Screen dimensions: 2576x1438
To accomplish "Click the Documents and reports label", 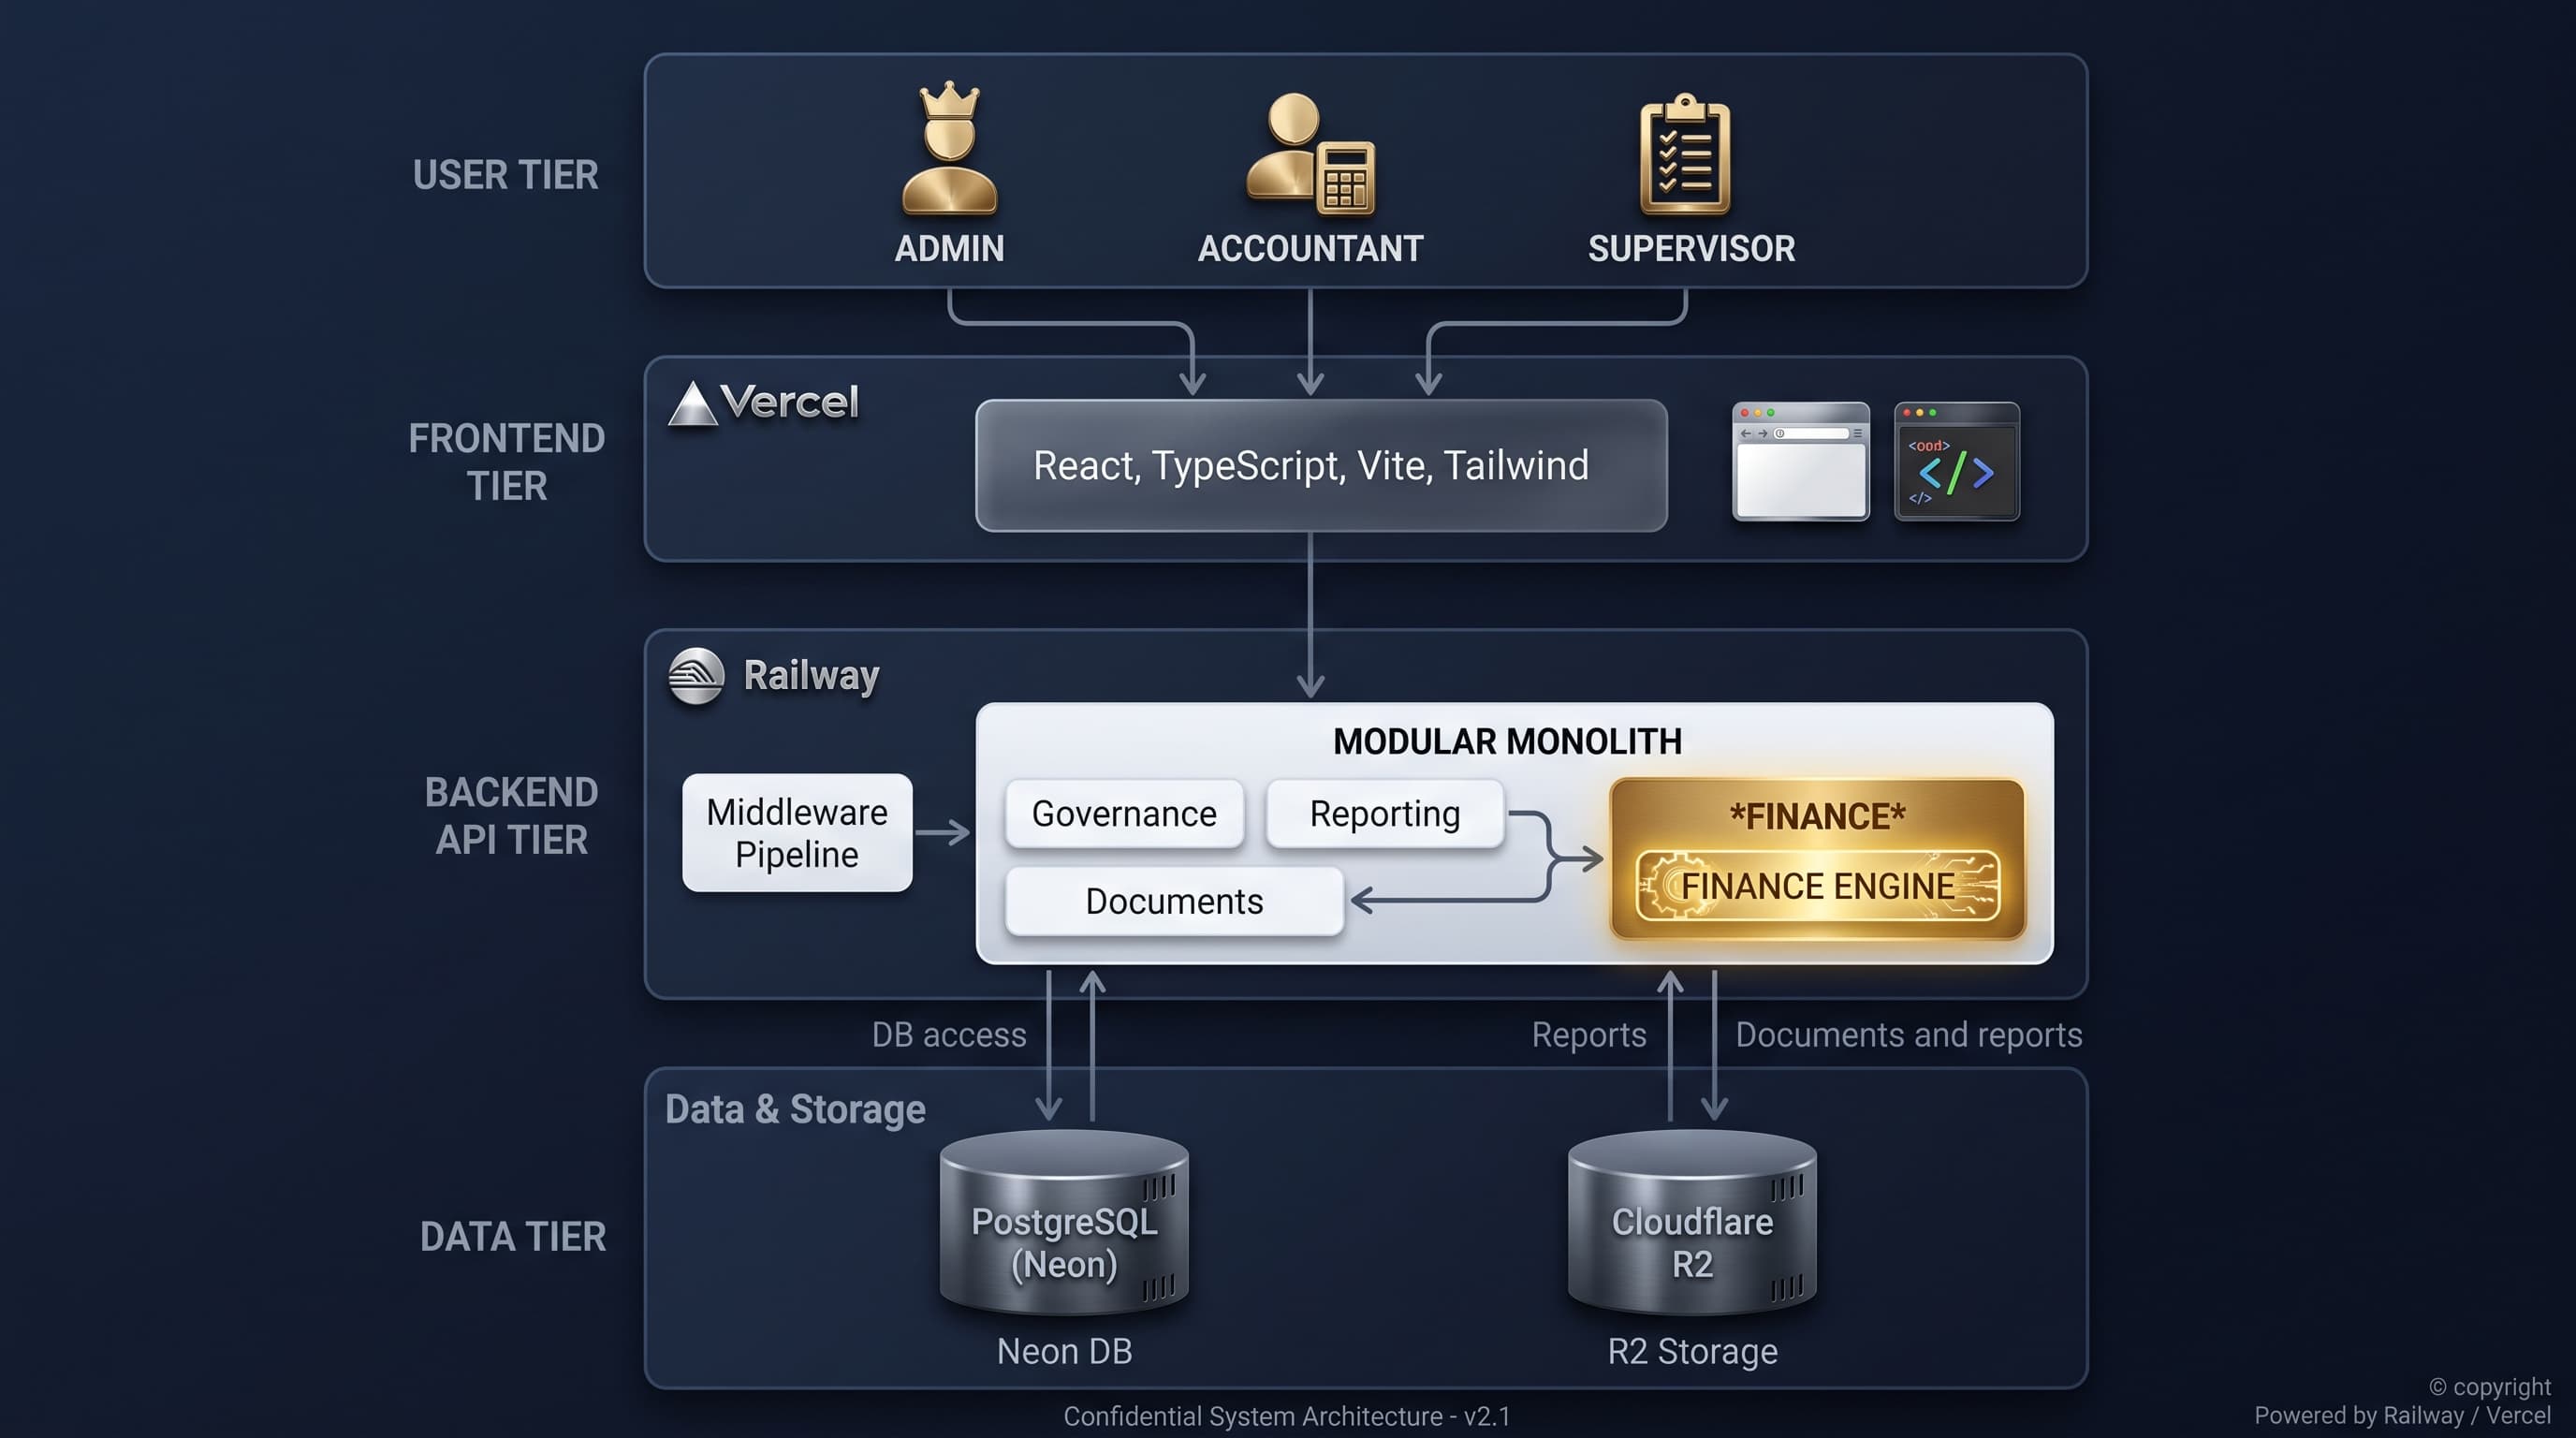I will point(1908,1035).
